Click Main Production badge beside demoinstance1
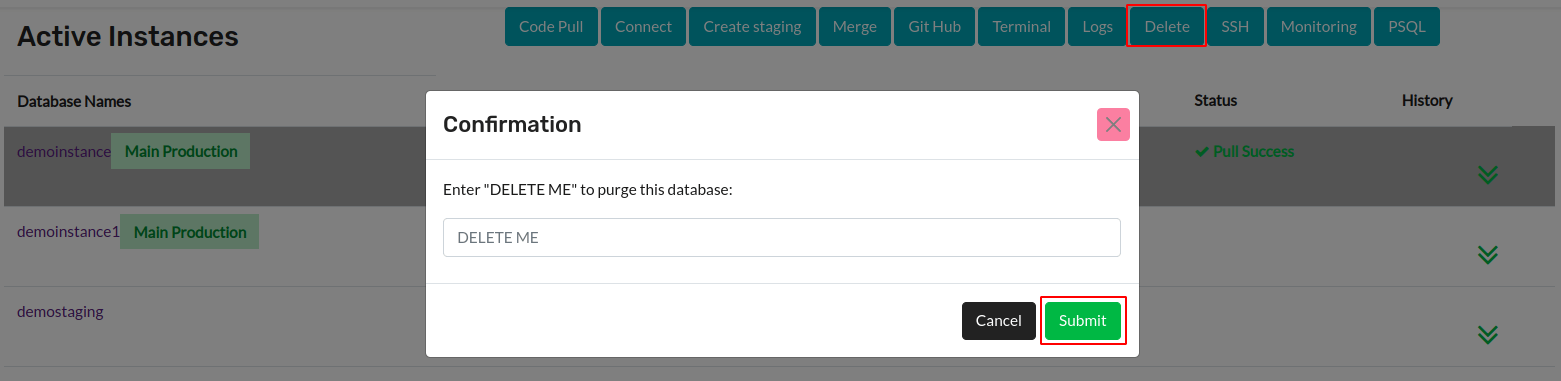The width and height of the screenshot is (1561, 381). (190, 232)
